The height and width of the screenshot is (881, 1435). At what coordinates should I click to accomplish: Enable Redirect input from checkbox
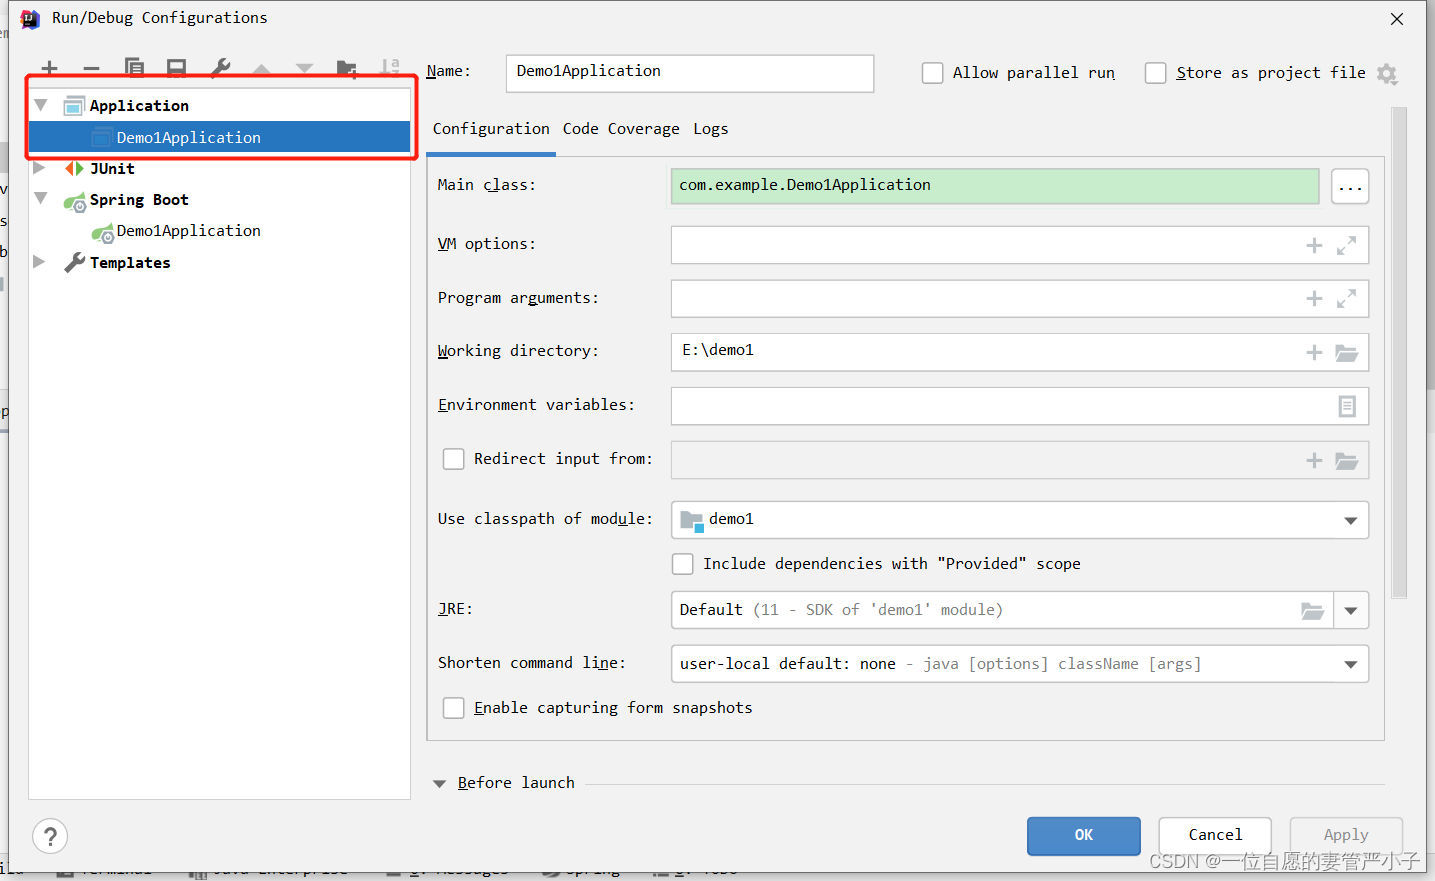coord(453,458)
